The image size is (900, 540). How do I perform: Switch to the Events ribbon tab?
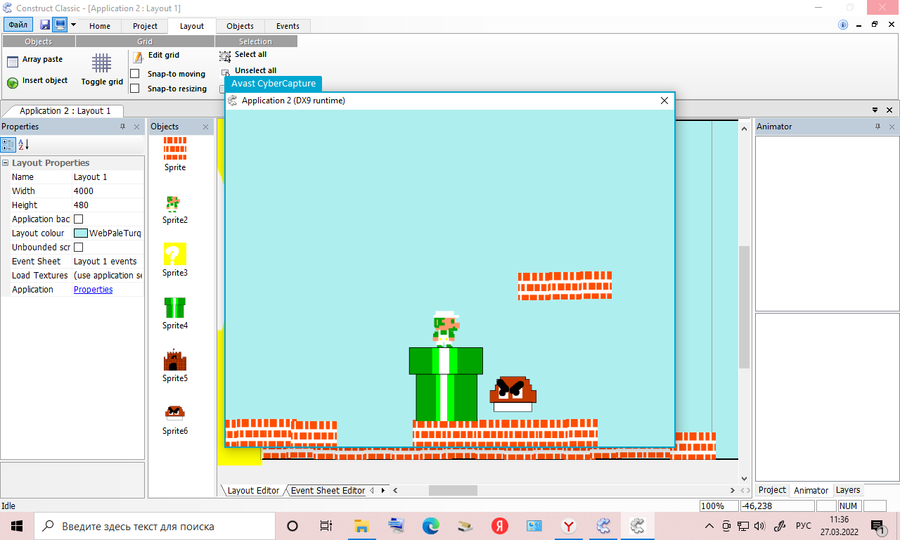pyautogui.click(x=288, y=26)
